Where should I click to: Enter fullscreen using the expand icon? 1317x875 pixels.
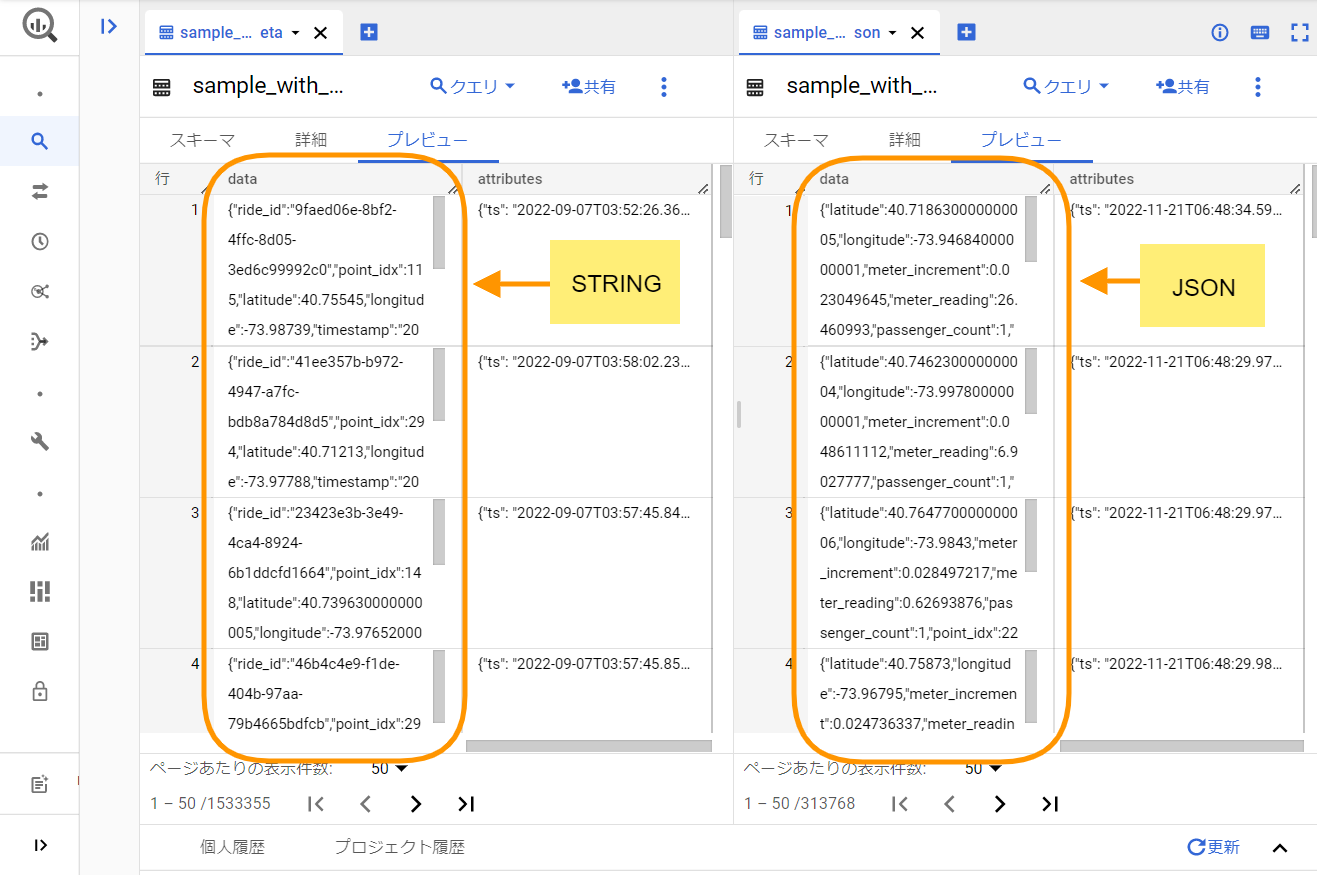coord(1299,32)
